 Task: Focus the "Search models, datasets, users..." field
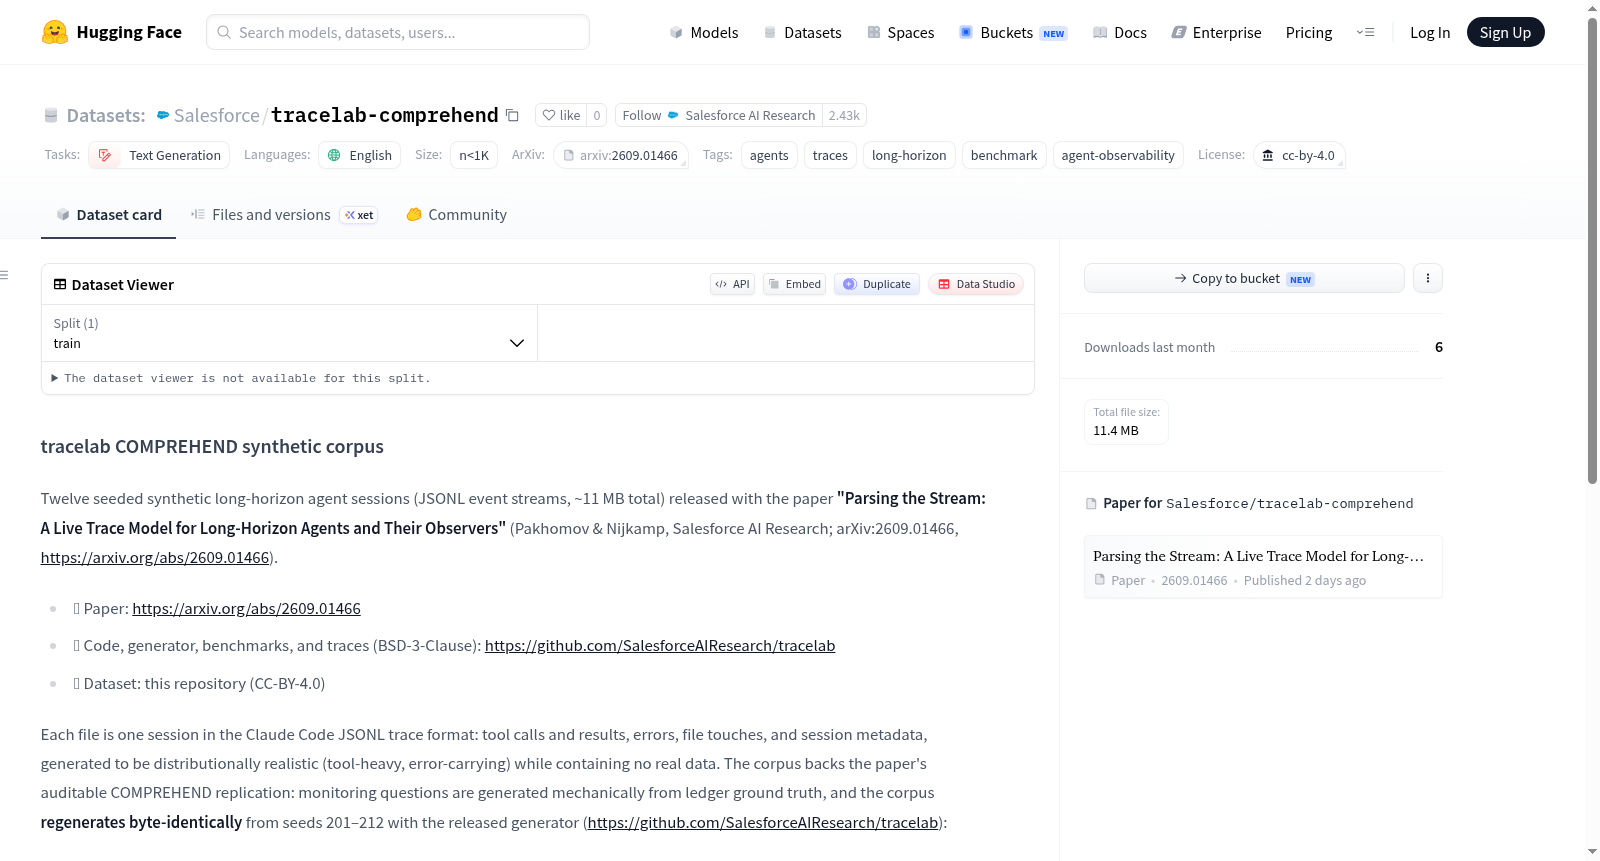[398, 32]
